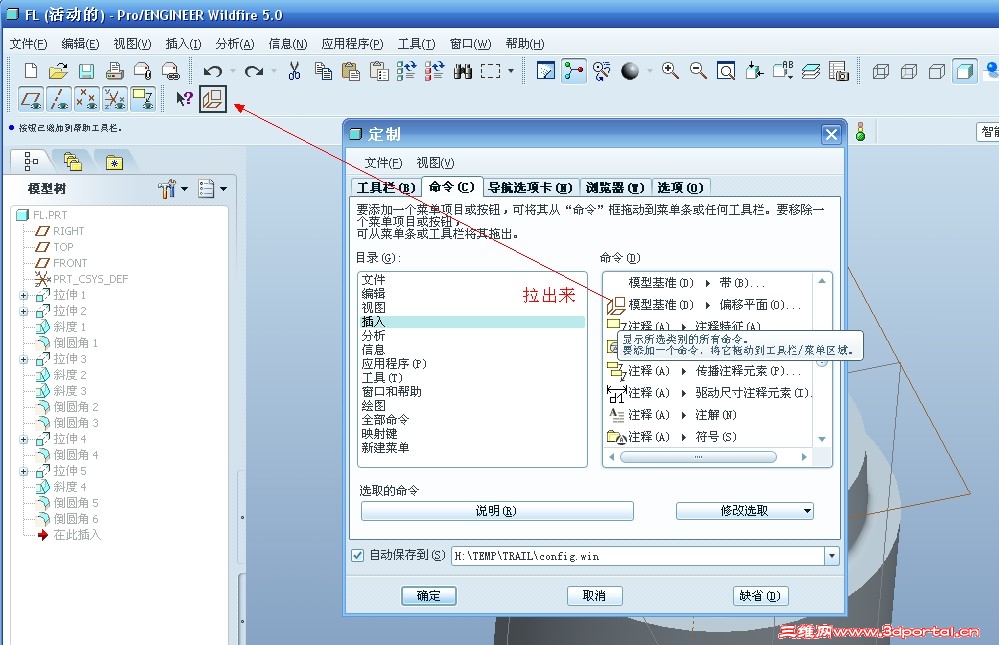999x645 pixels.
Task: Click the config.win path input field
Action: (x=638, y=556)
